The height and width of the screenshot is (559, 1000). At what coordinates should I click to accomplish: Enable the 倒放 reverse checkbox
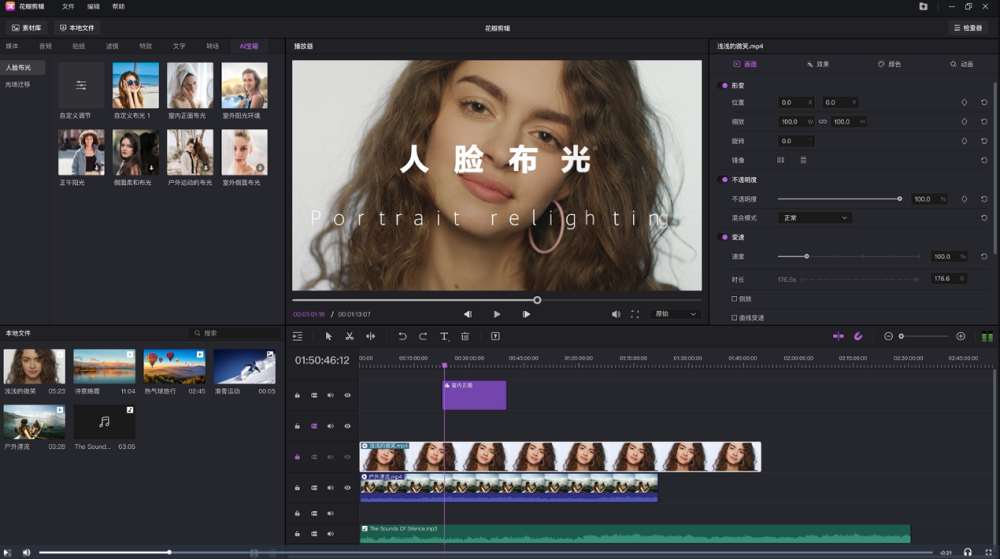[735, 298]
